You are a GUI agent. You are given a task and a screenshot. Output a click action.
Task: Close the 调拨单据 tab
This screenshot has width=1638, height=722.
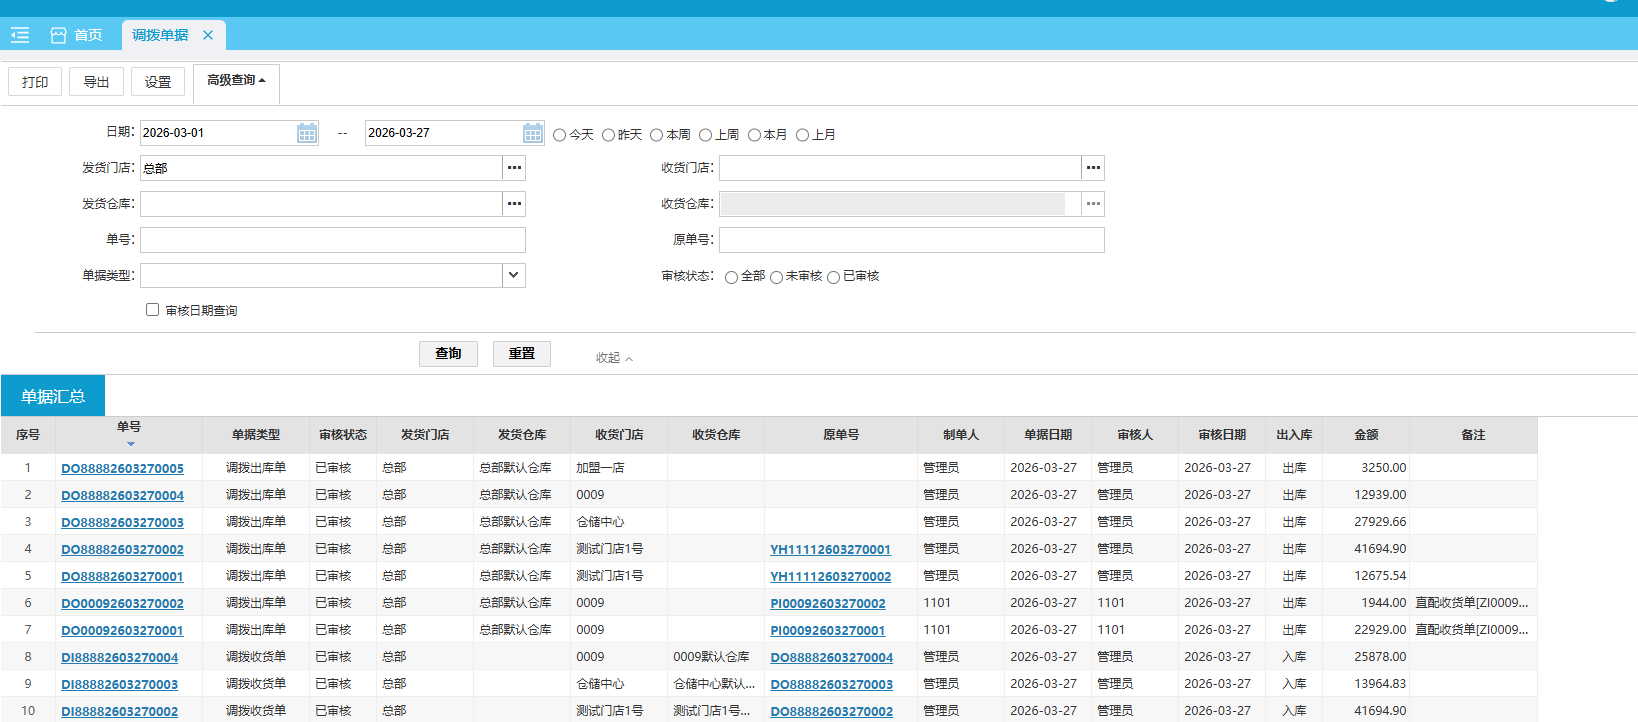click(208, 35)
